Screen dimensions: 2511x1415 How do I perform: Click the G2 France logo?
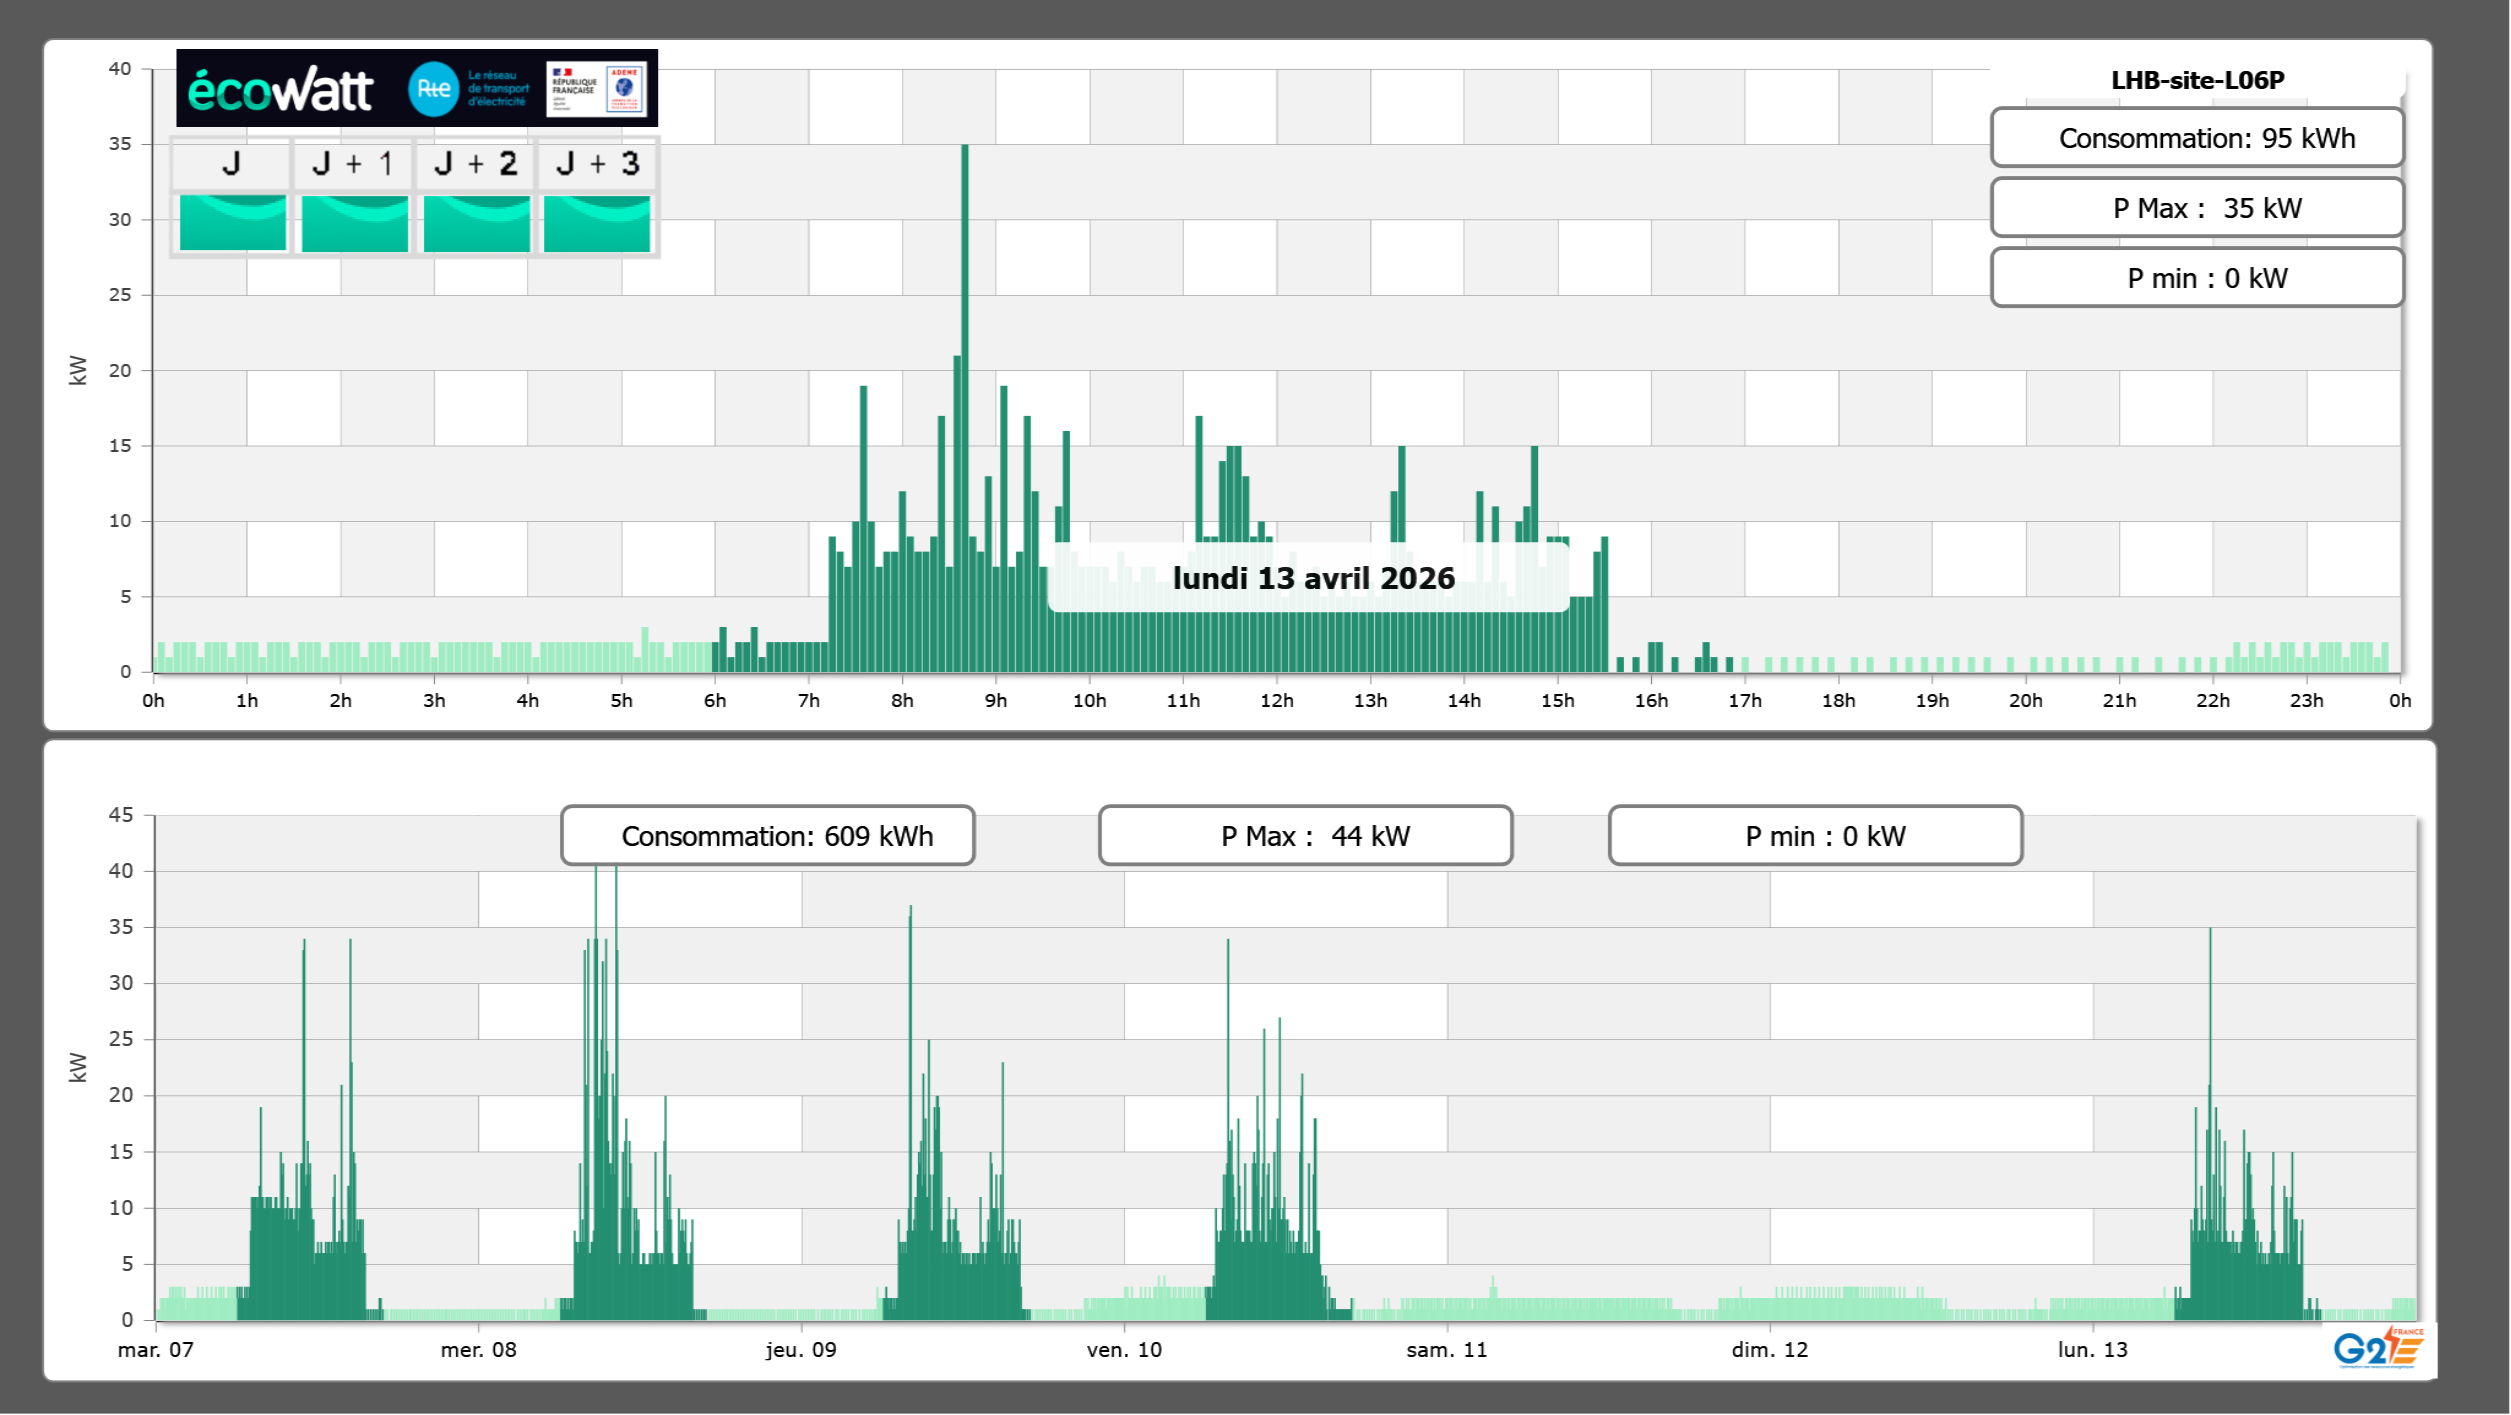[2377, 1349]
